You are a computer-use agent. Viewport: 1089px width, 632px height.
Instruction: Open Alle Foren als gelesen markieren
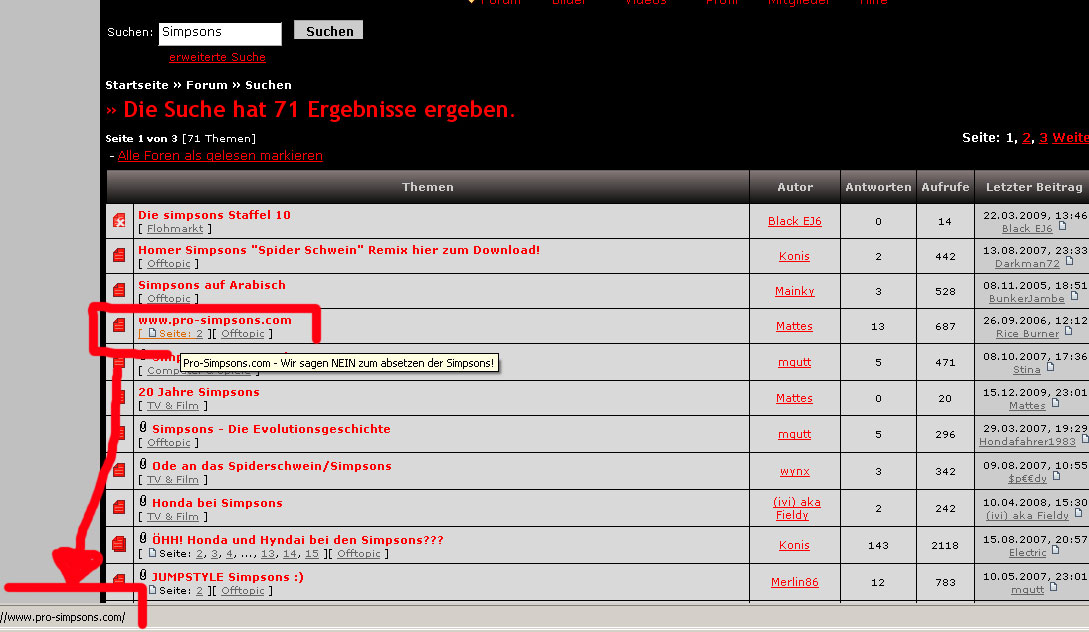220,156
